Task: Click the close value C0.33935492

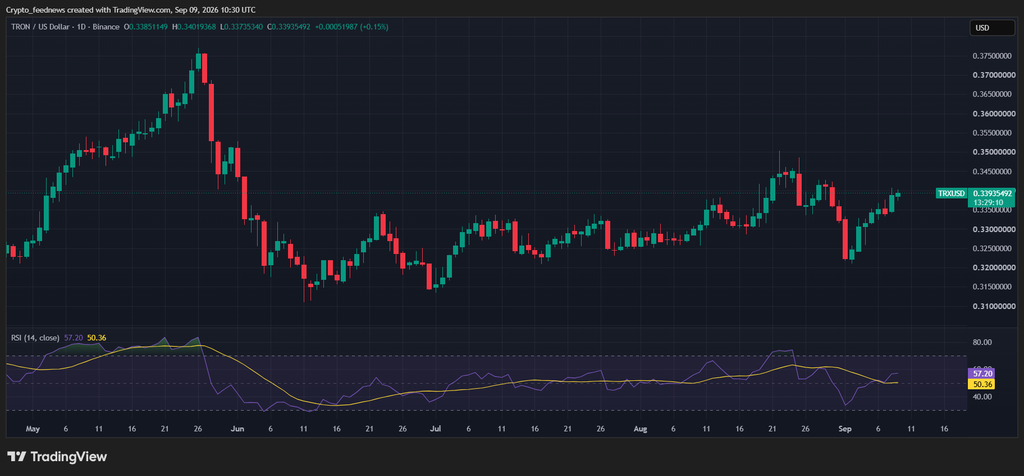Action: point(289,27)
